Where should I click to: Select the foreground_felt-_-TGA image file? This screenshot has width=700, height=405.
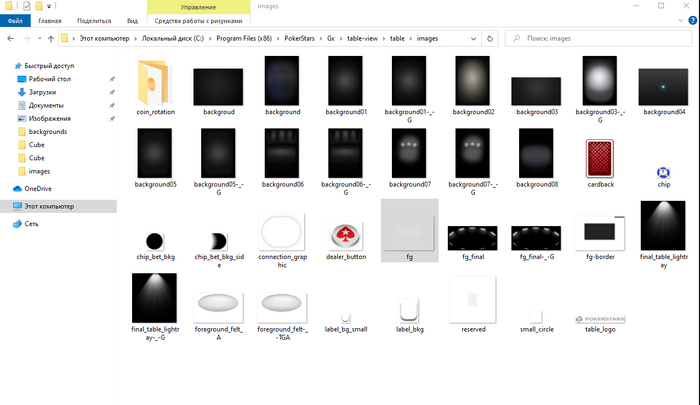pyautogui.click(x=282, y=317)
